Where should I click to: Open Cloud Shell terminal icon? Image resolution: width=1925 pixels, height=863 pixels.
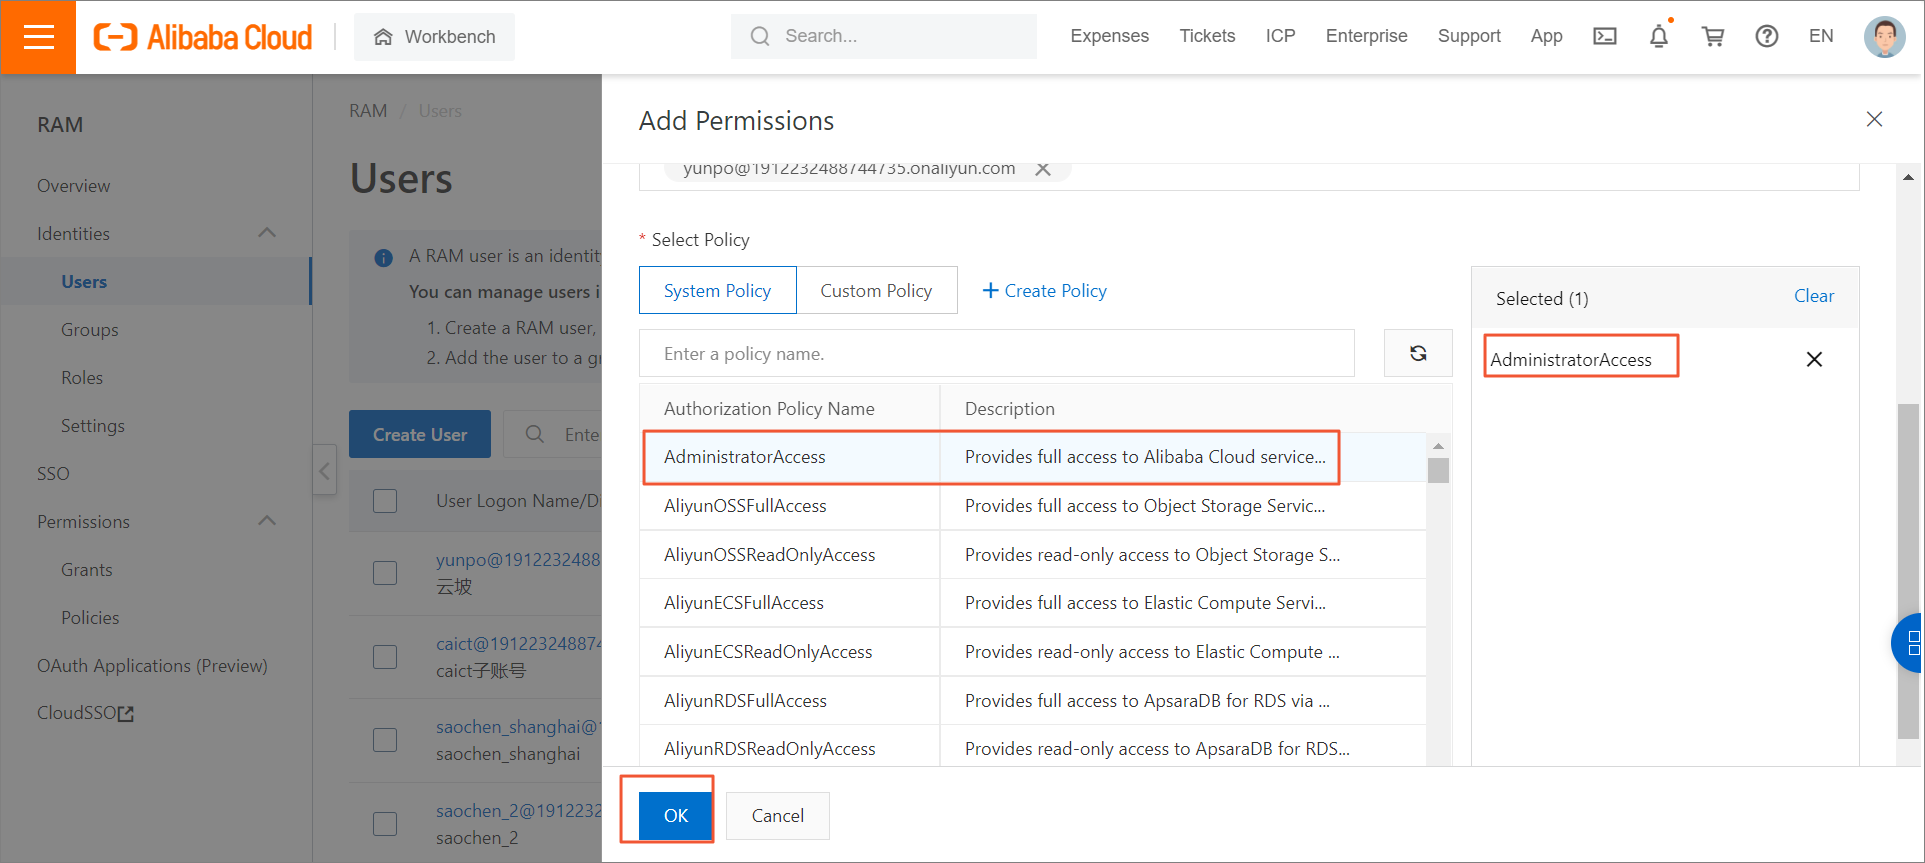pyautogui.click(x=1605, y=36)
